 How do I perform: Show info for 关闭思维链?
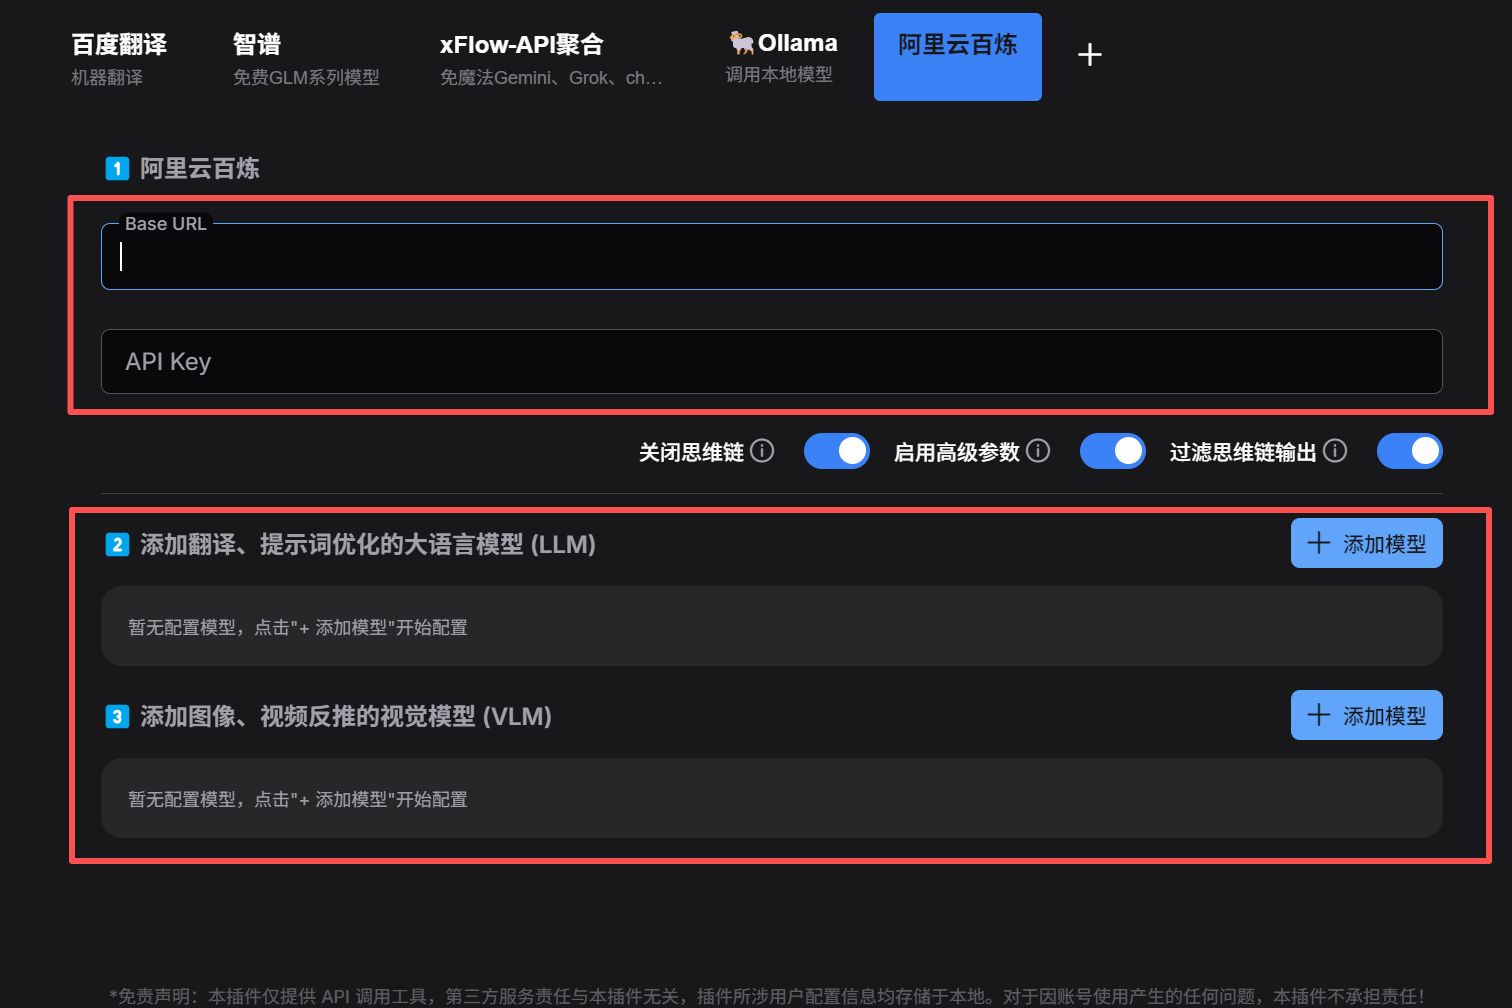tap(762, 451)
